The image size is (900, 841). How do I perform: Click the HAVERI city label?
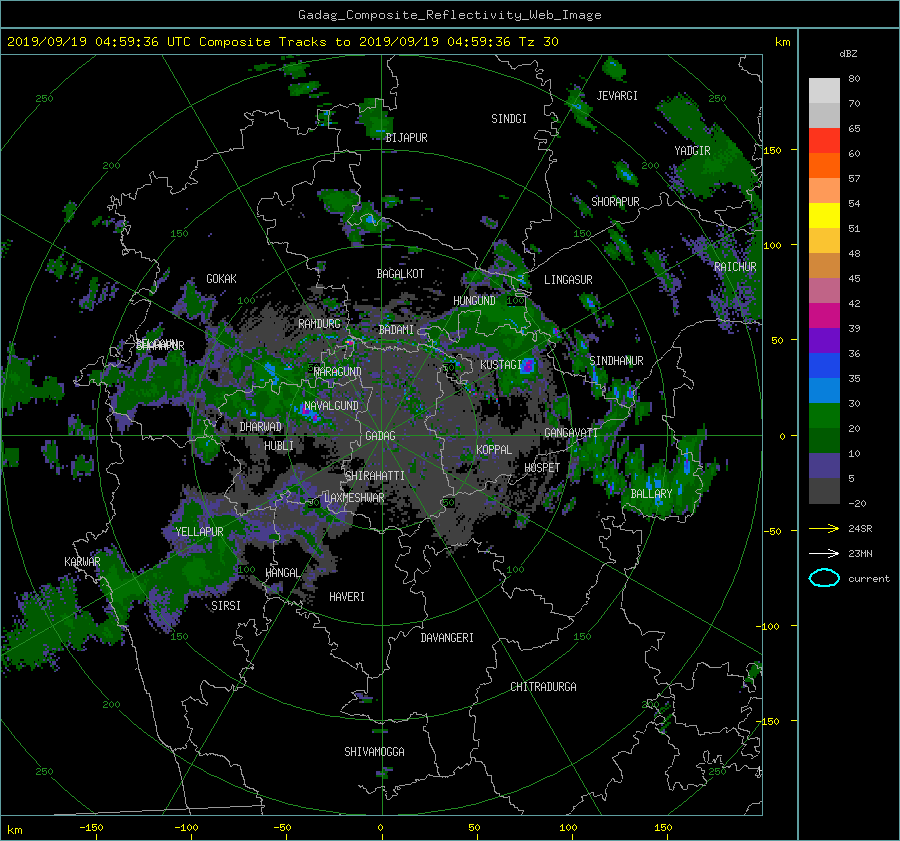(347, 597)
